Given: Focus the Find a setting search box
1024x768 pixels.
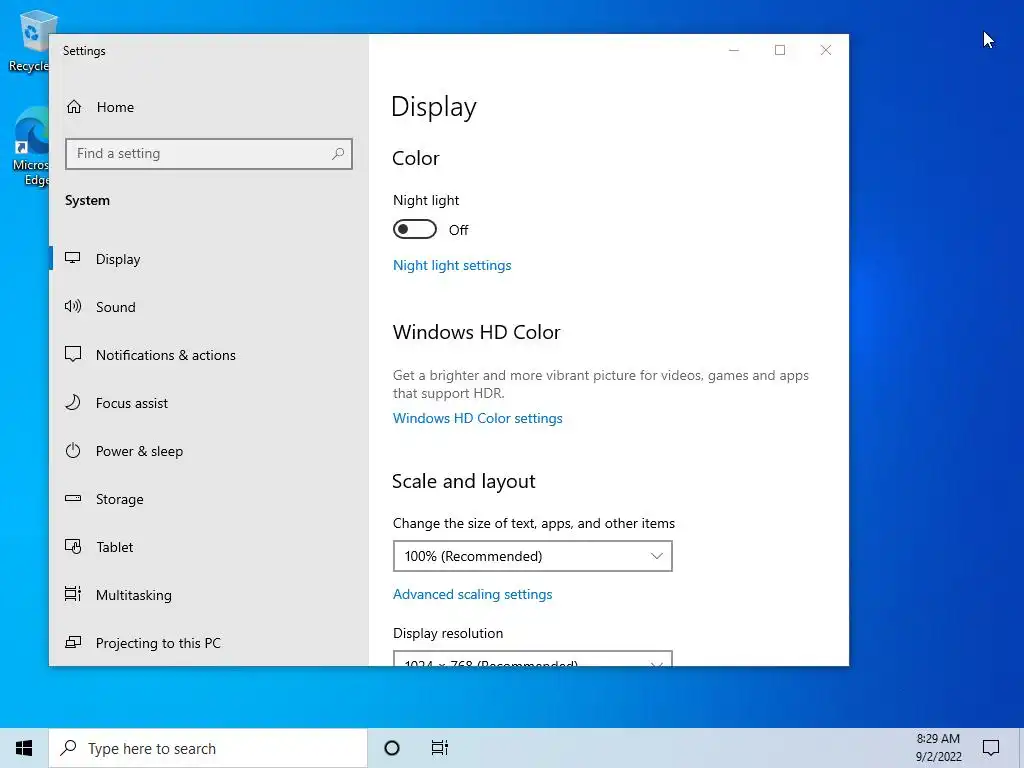Looking at the screenshot, I should click(209, 154).
